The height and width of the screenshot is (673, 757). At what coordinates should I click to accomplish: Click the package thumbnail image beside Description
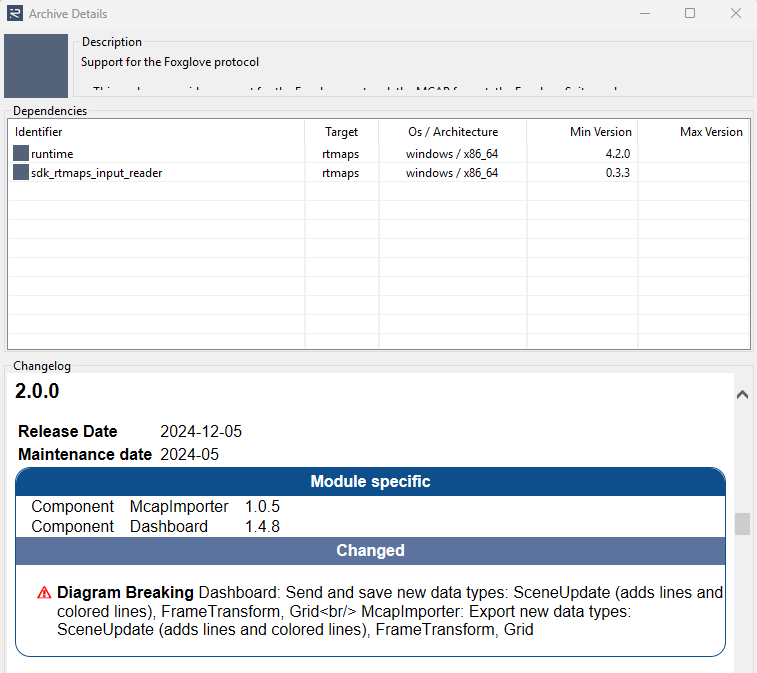click(36, 66)
